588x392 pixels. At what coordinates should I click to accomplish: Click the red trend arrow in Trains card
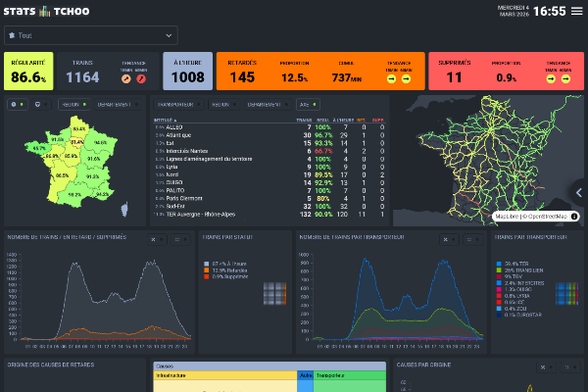click(141, 79)
